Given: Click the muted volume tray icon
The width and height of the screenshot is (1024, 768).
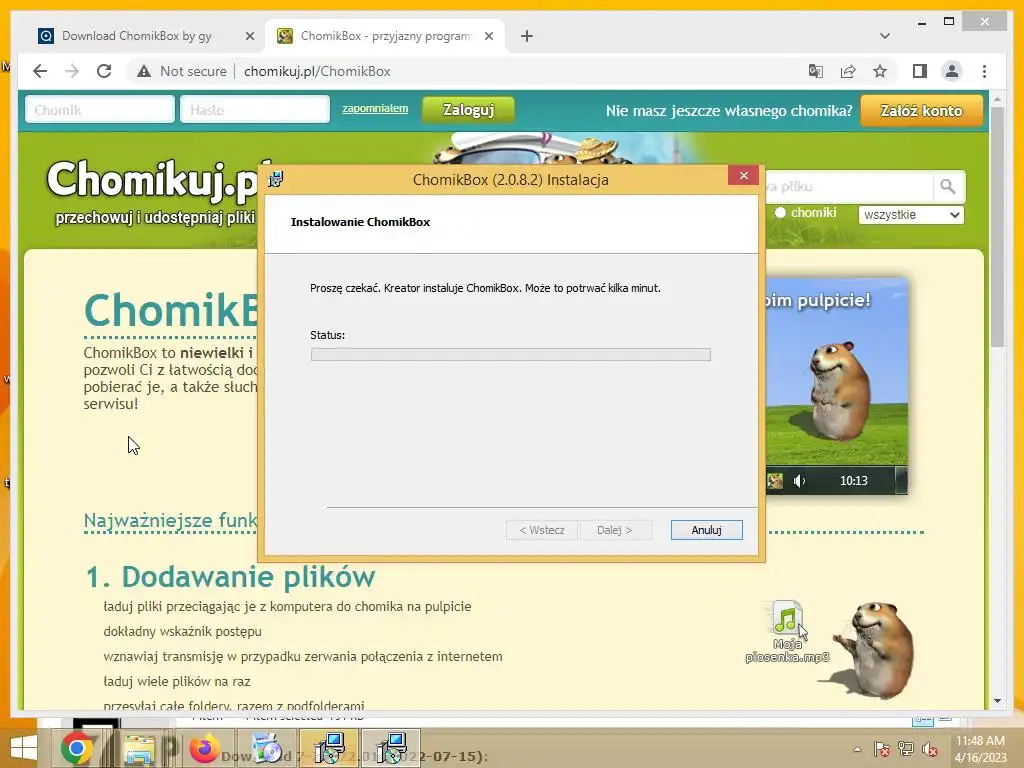Looking at the screenshot, I should click(929, 749).
